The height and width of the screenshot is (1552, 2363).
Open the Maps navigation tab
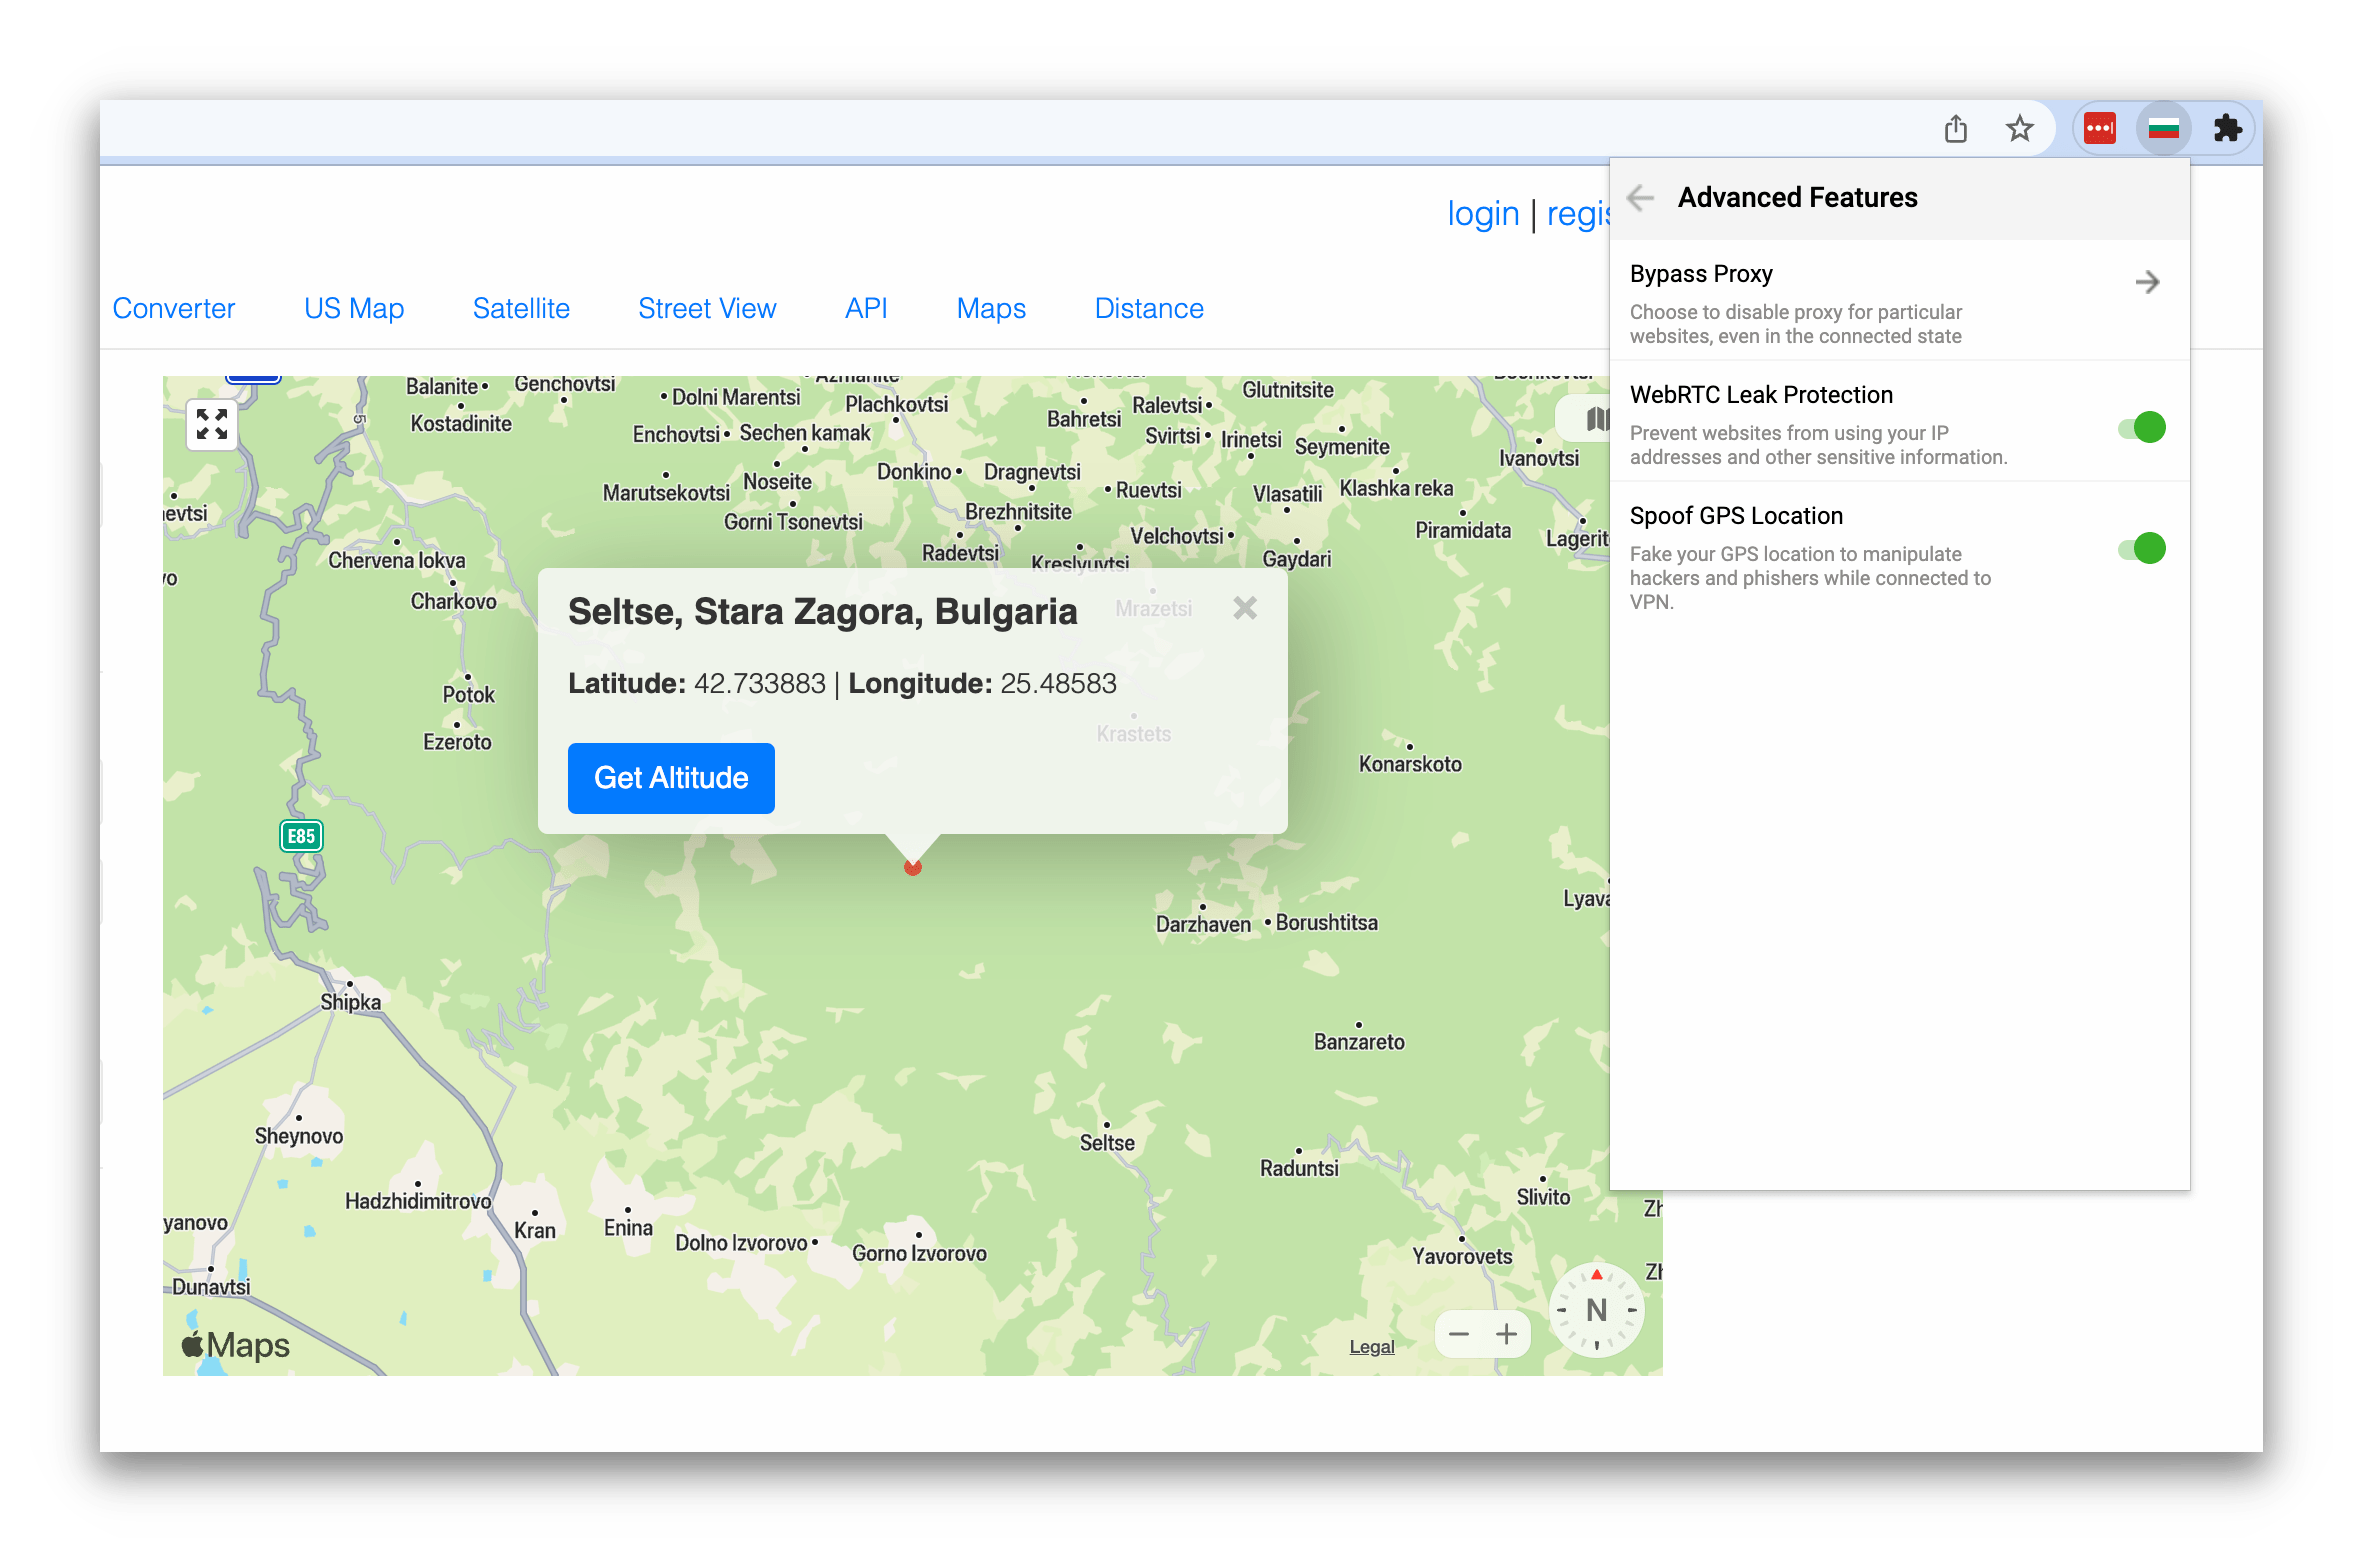tap(989, 308)
